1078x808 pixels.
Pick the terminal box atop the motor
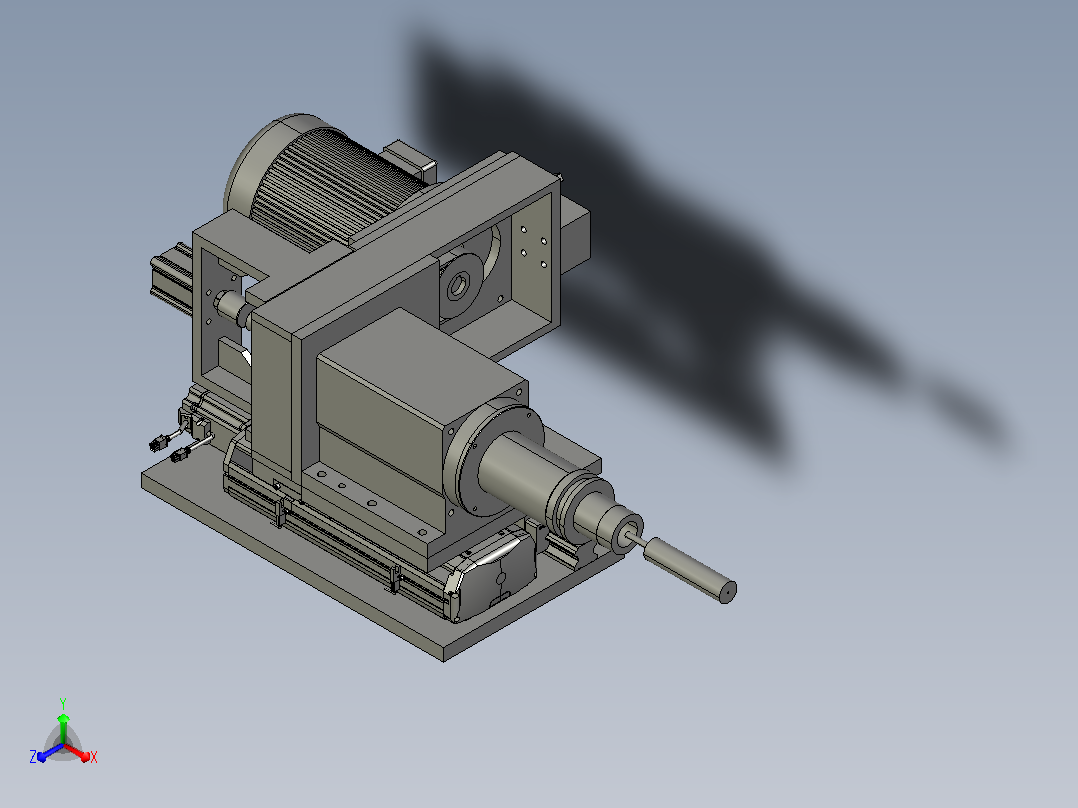coord(410,161)
